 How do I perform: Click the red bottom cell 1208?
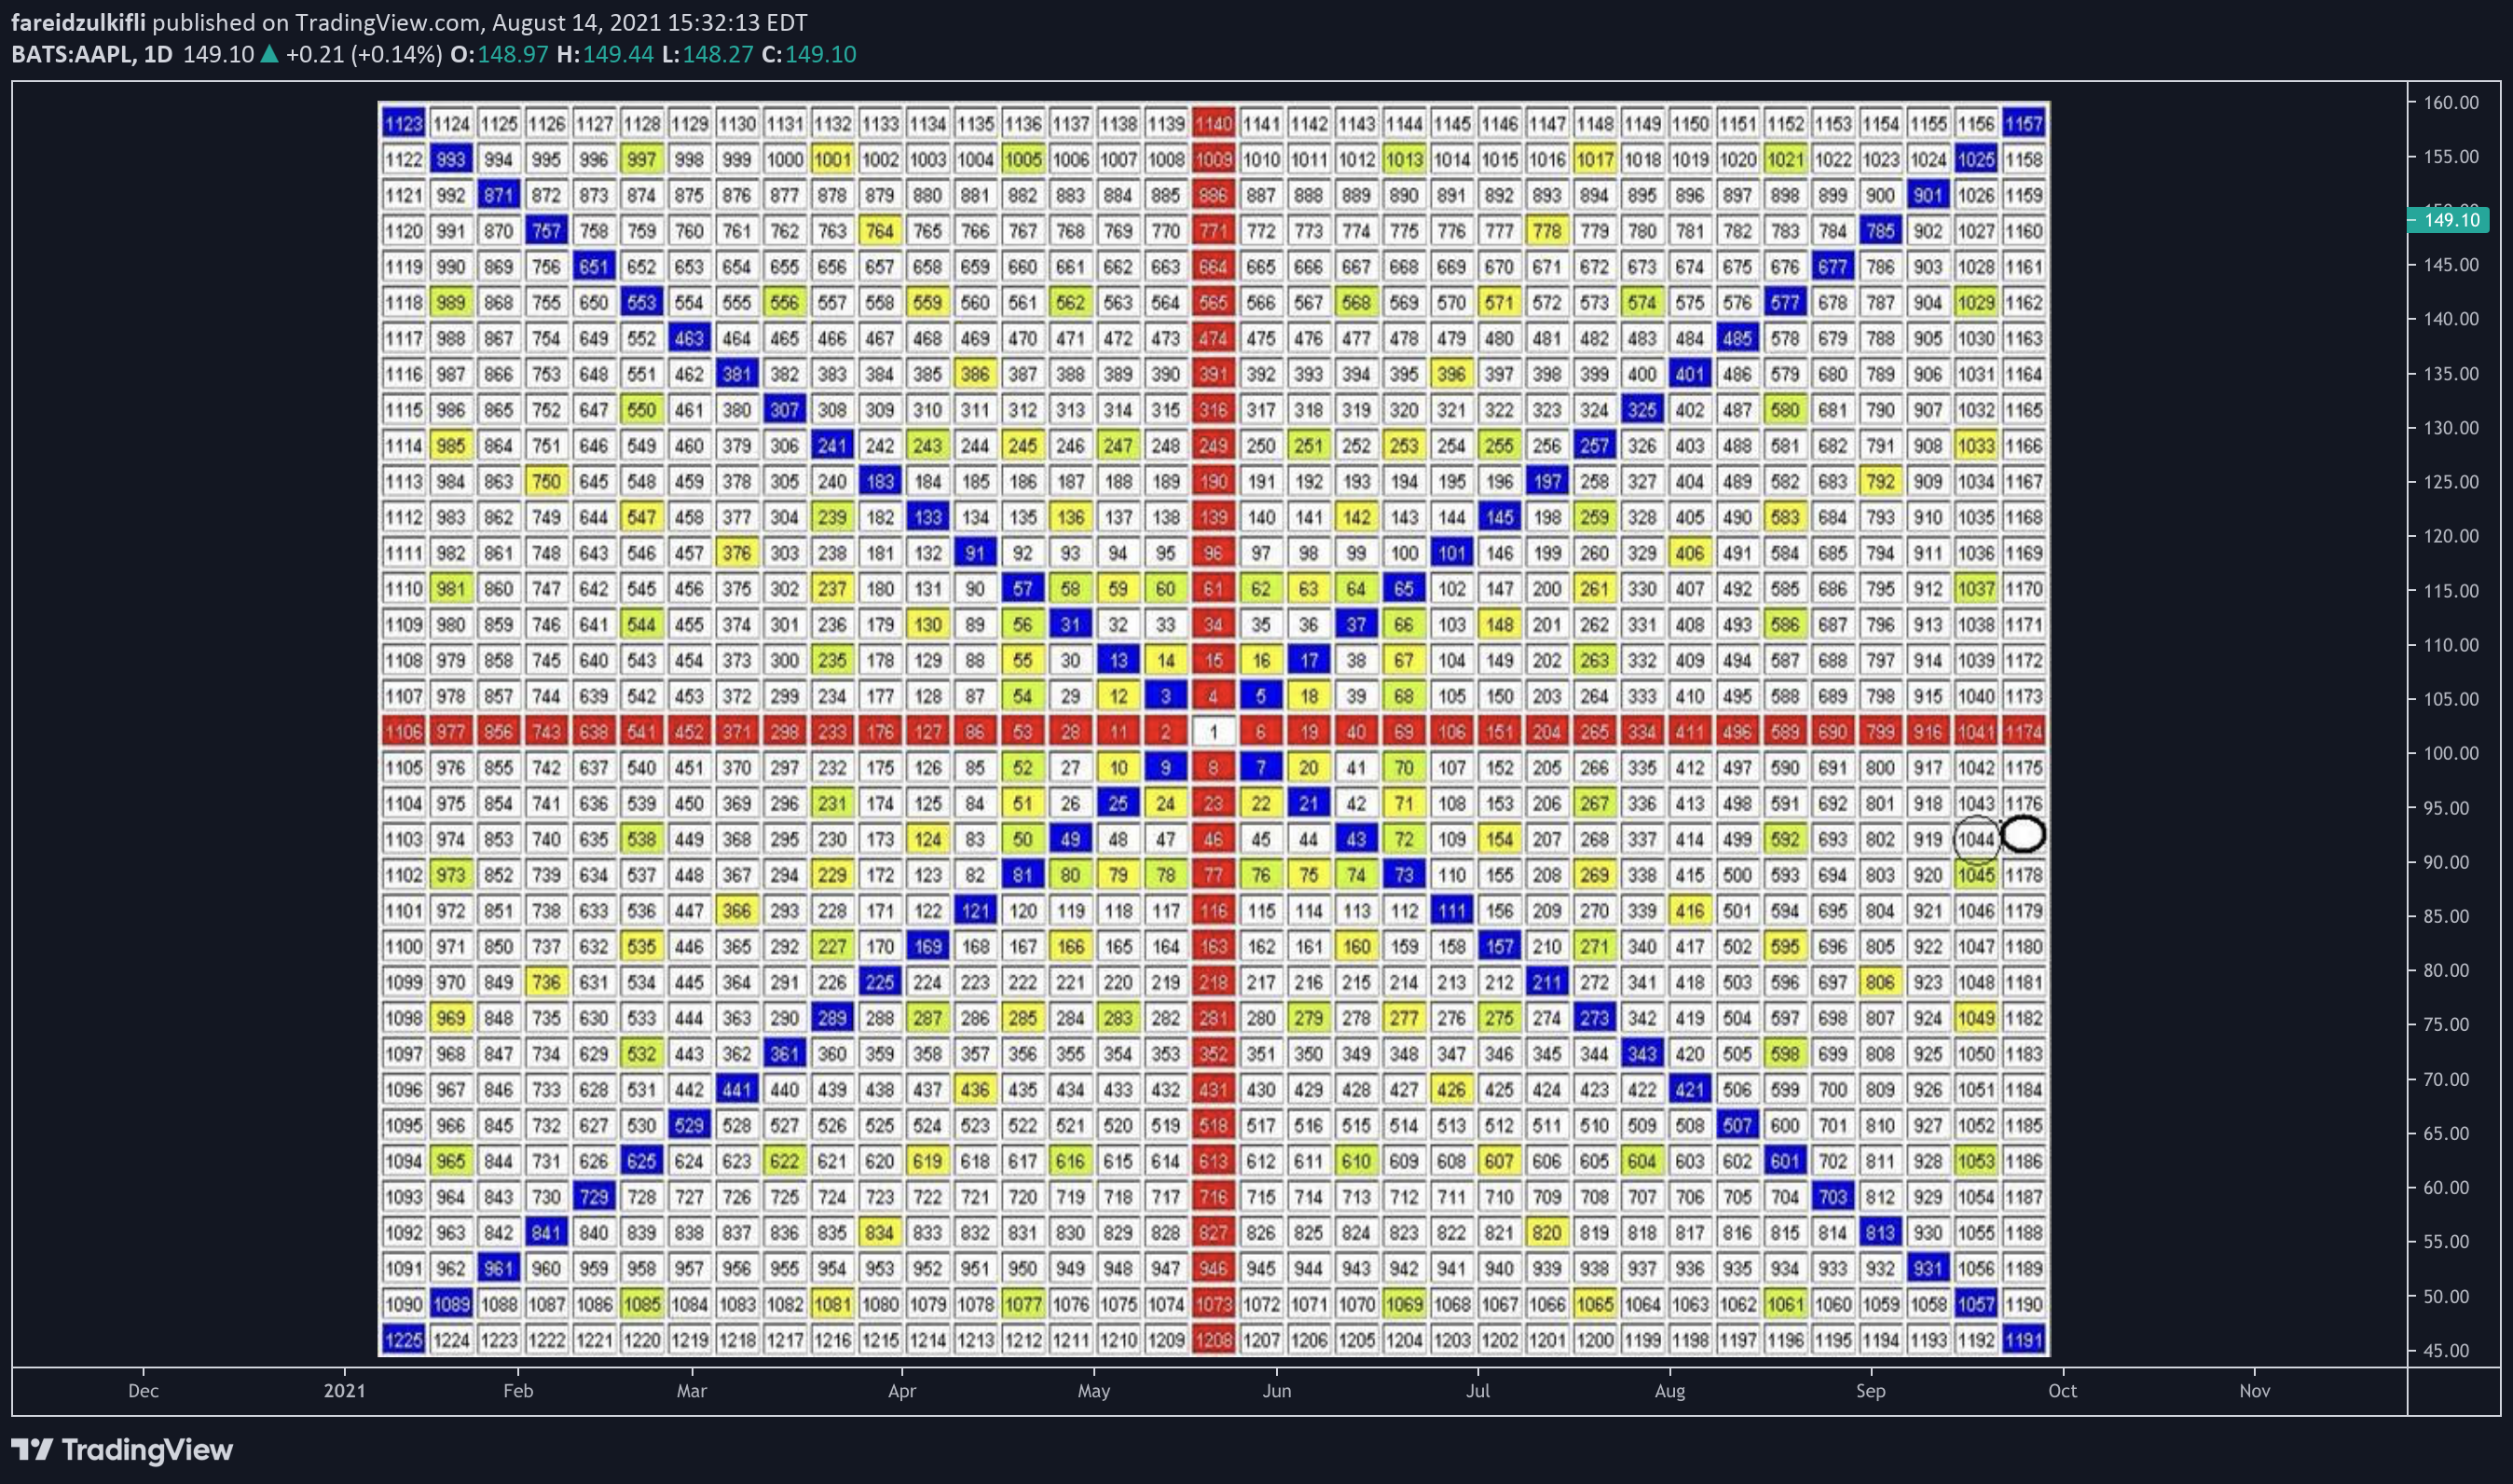(1213, 1340)
